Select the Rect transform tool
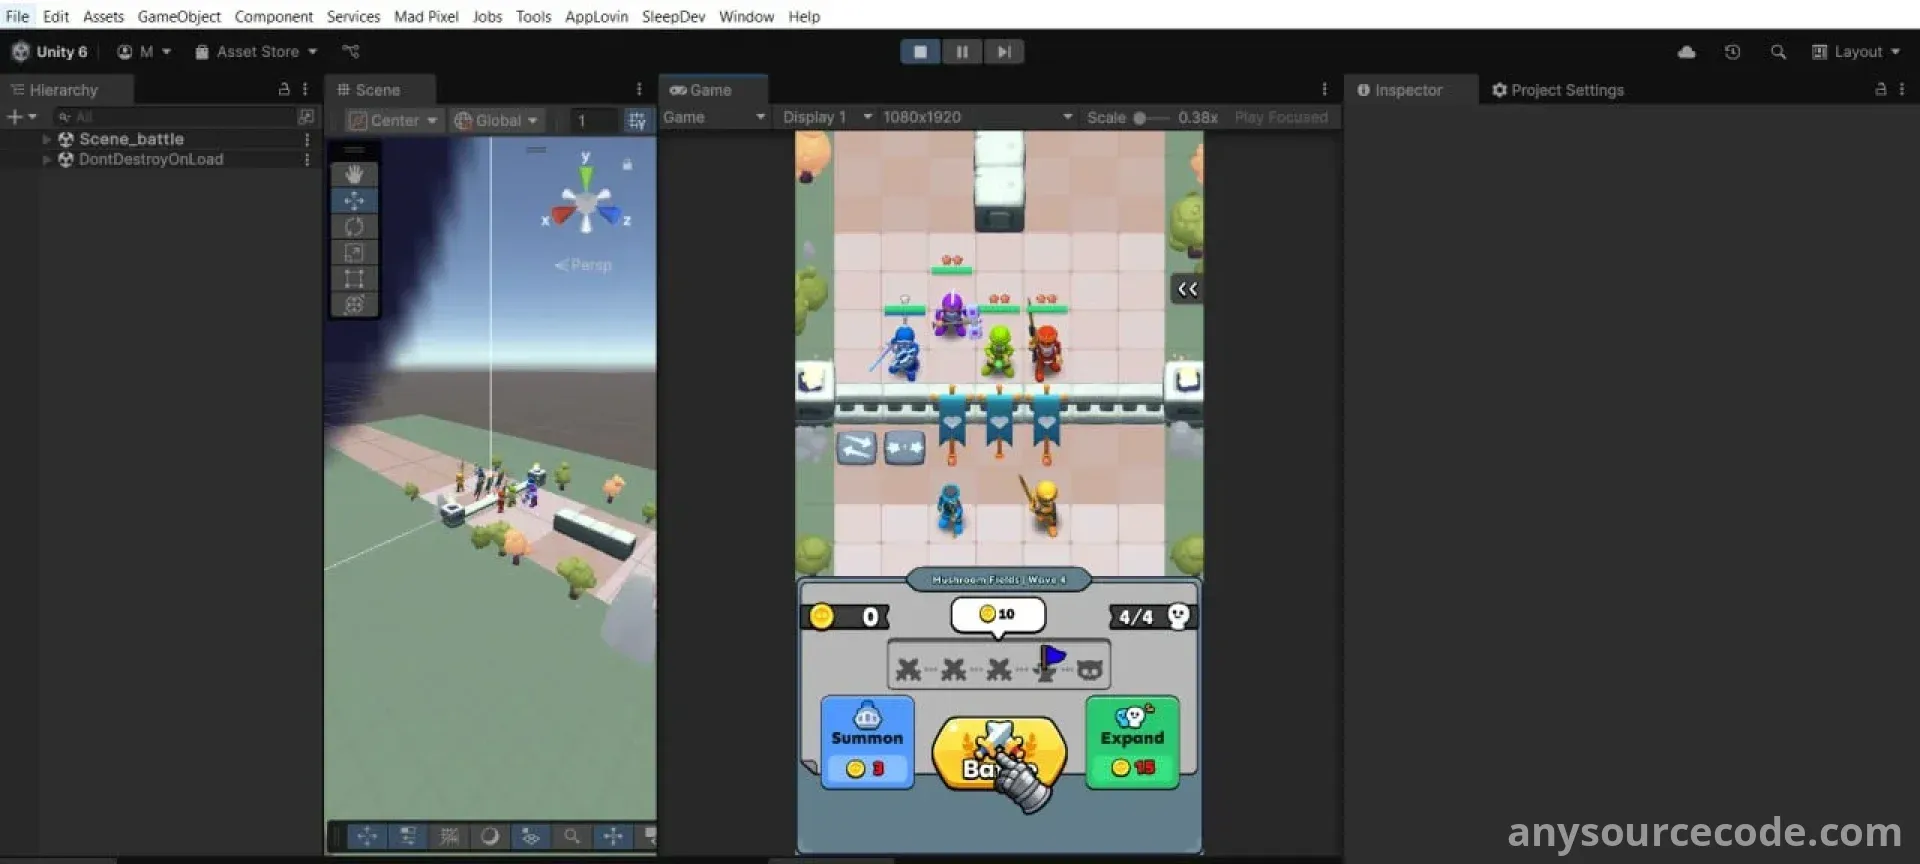The width and height of the screenshot is (1920, 864). pyautogui.click(x=354, y=279)
